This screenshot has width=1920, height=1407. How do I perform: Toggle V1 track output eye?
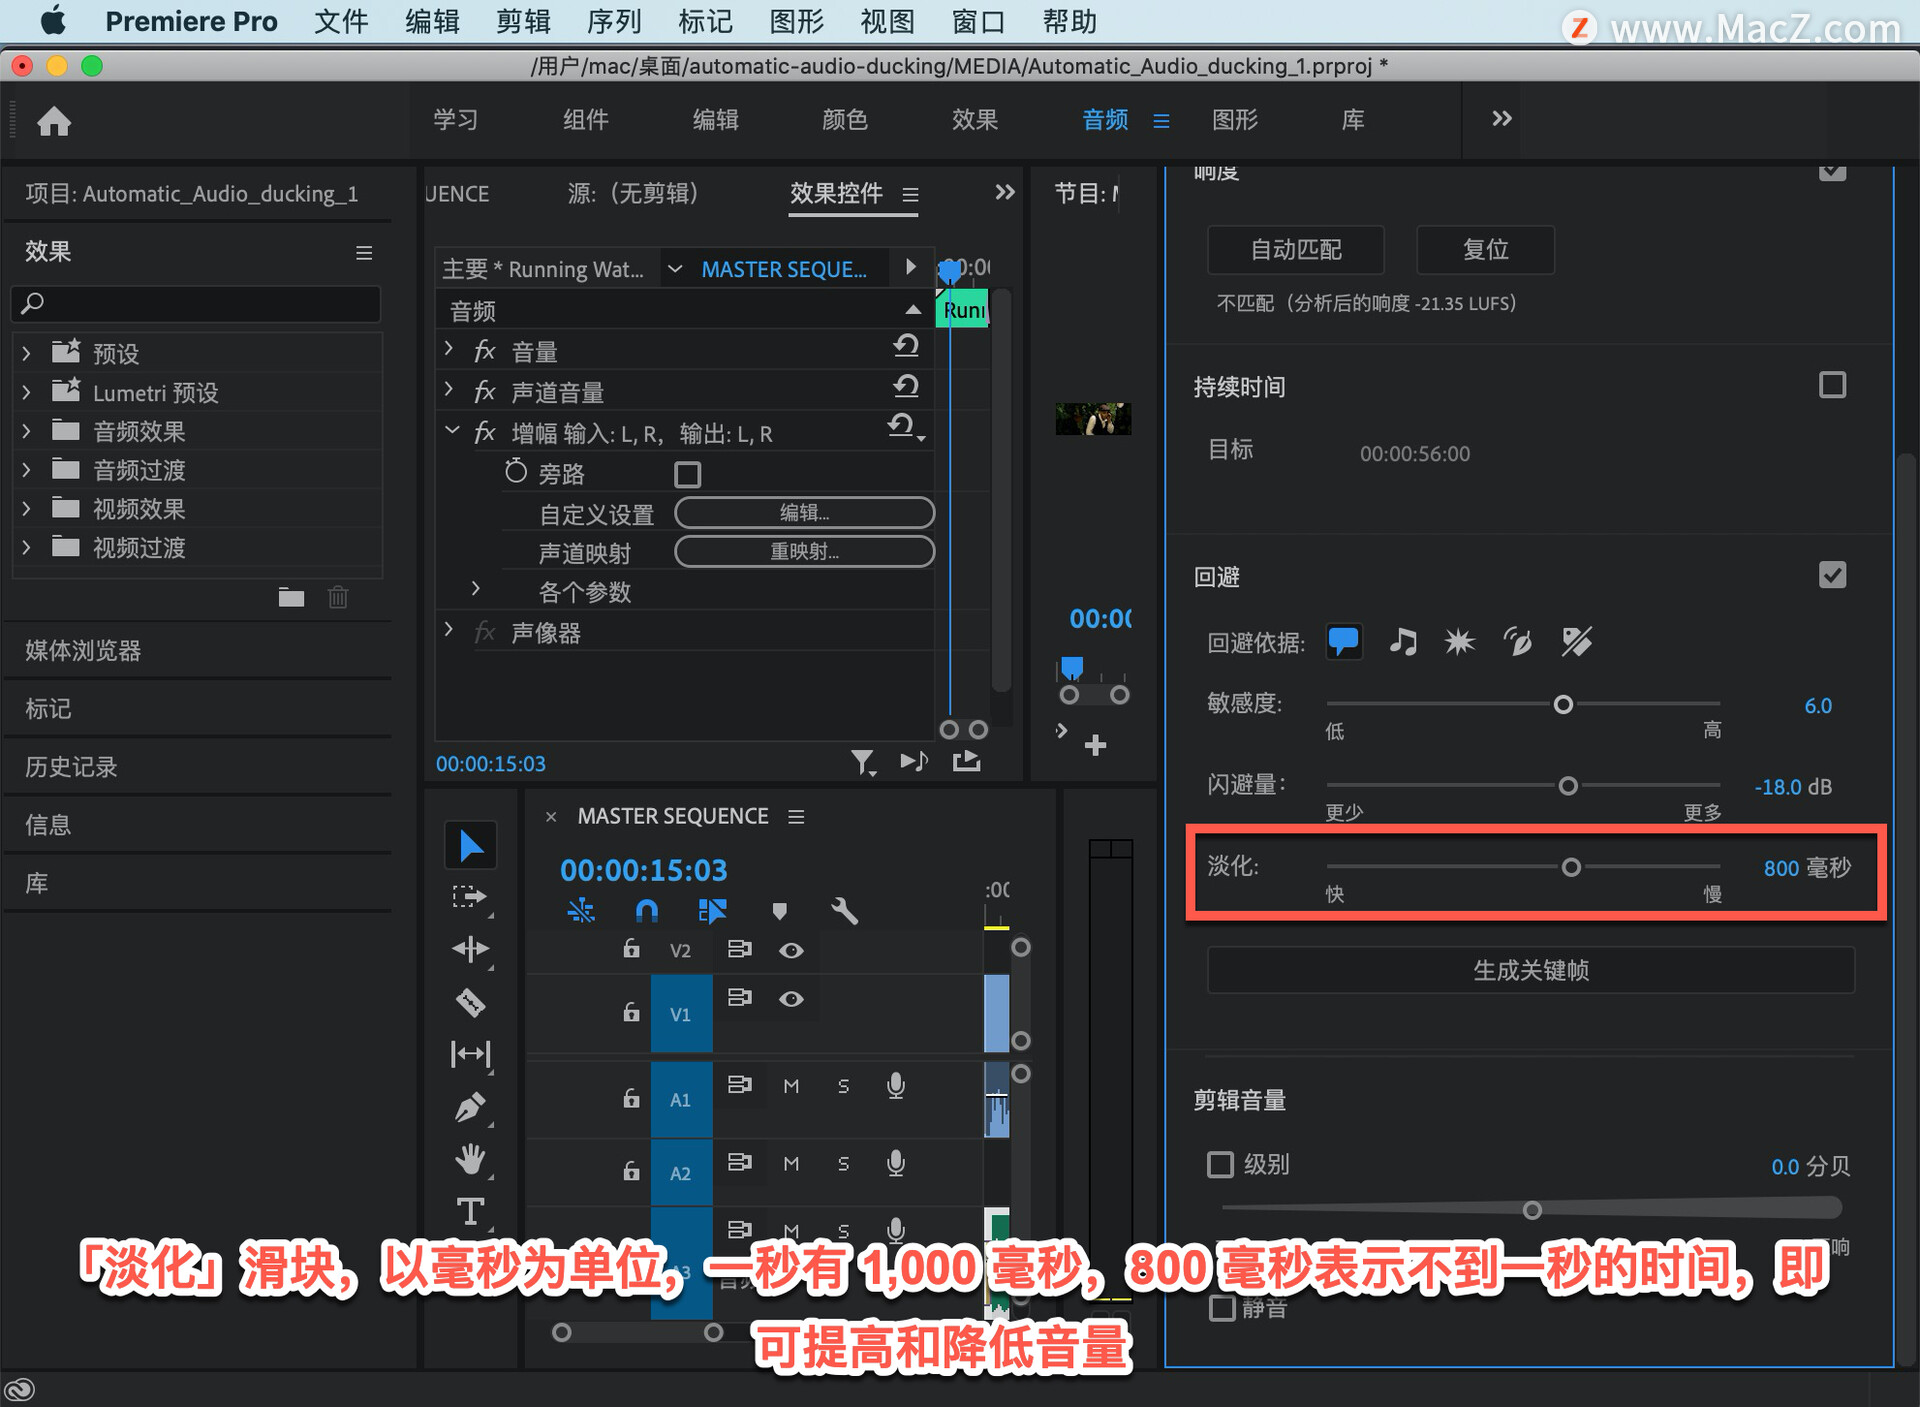coord(791,999)
